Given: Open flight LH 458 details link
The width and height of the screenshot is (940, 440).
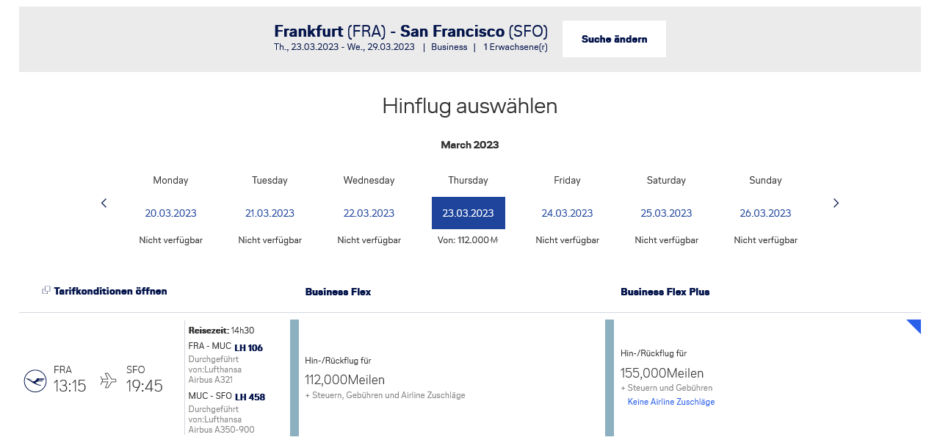Looking at the screenshot, I should [x=250, y=396].
